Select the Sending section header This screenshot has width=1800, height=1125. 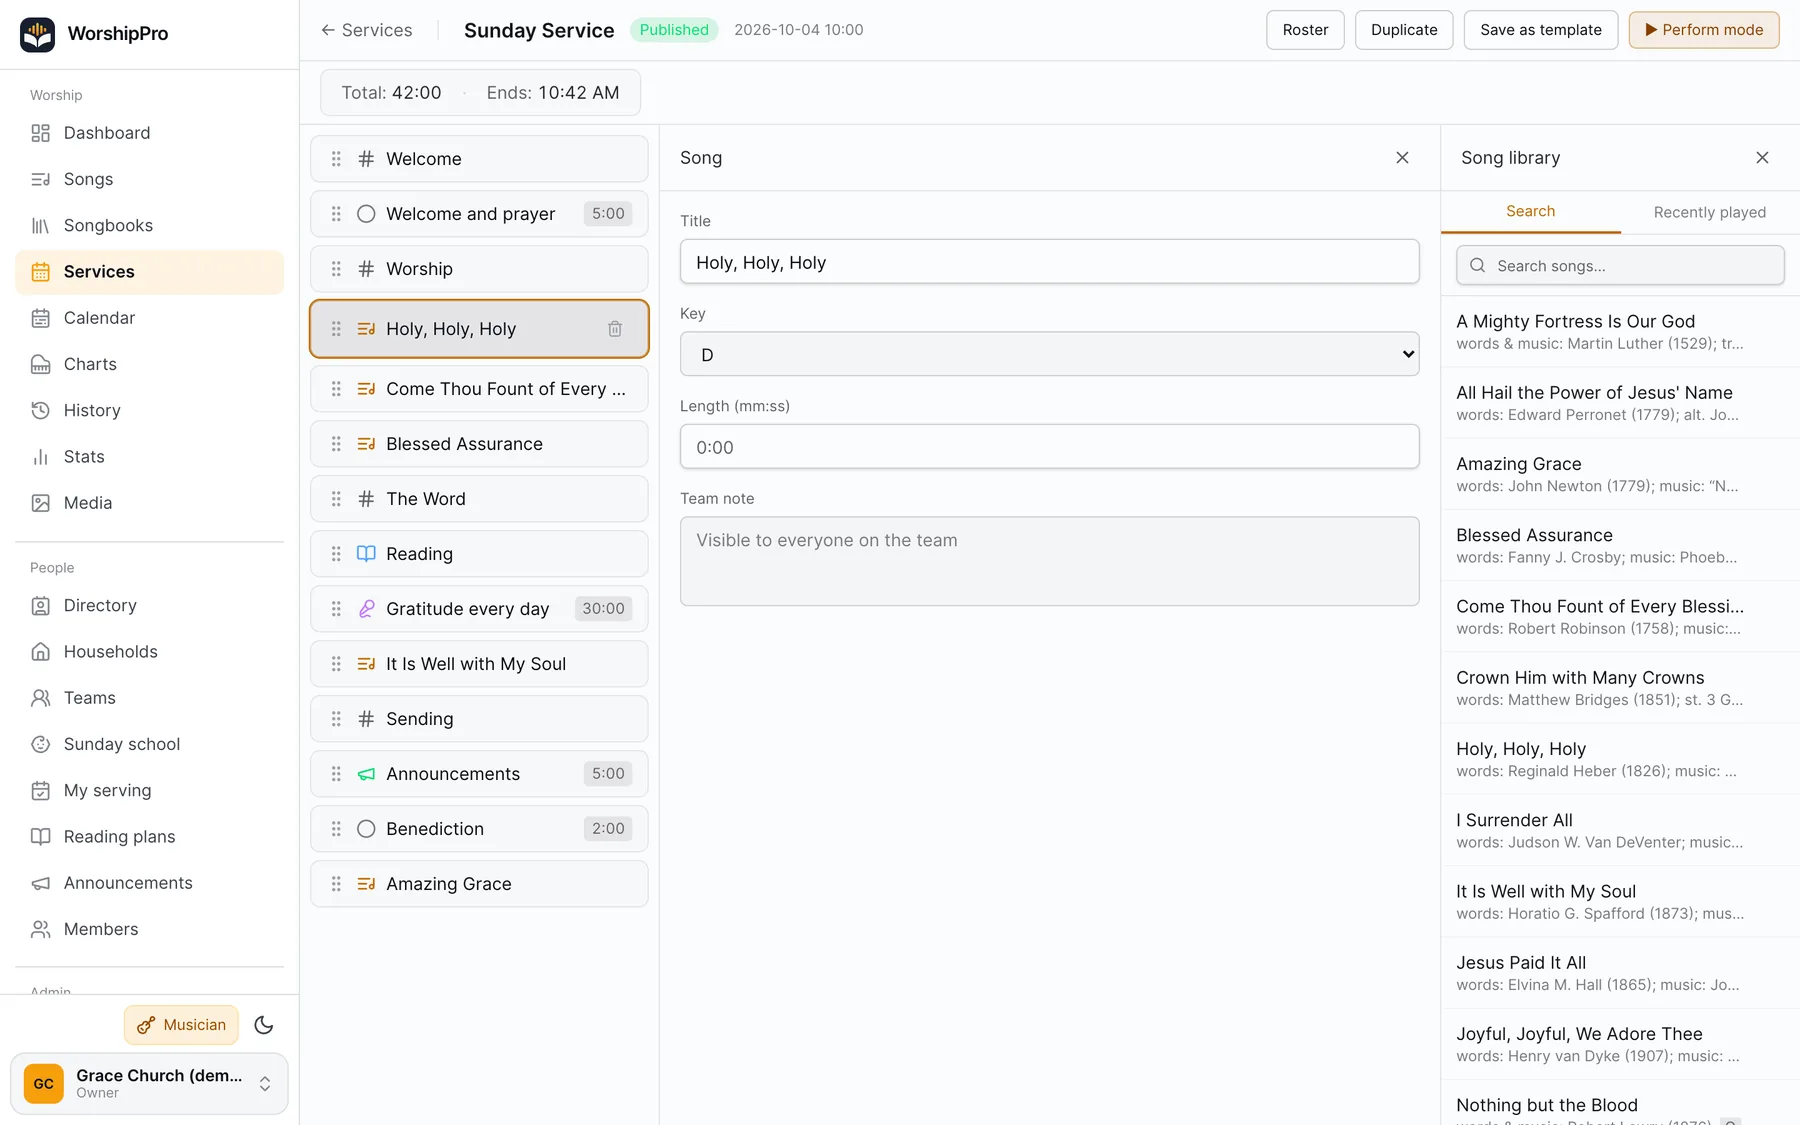[479, 719]
